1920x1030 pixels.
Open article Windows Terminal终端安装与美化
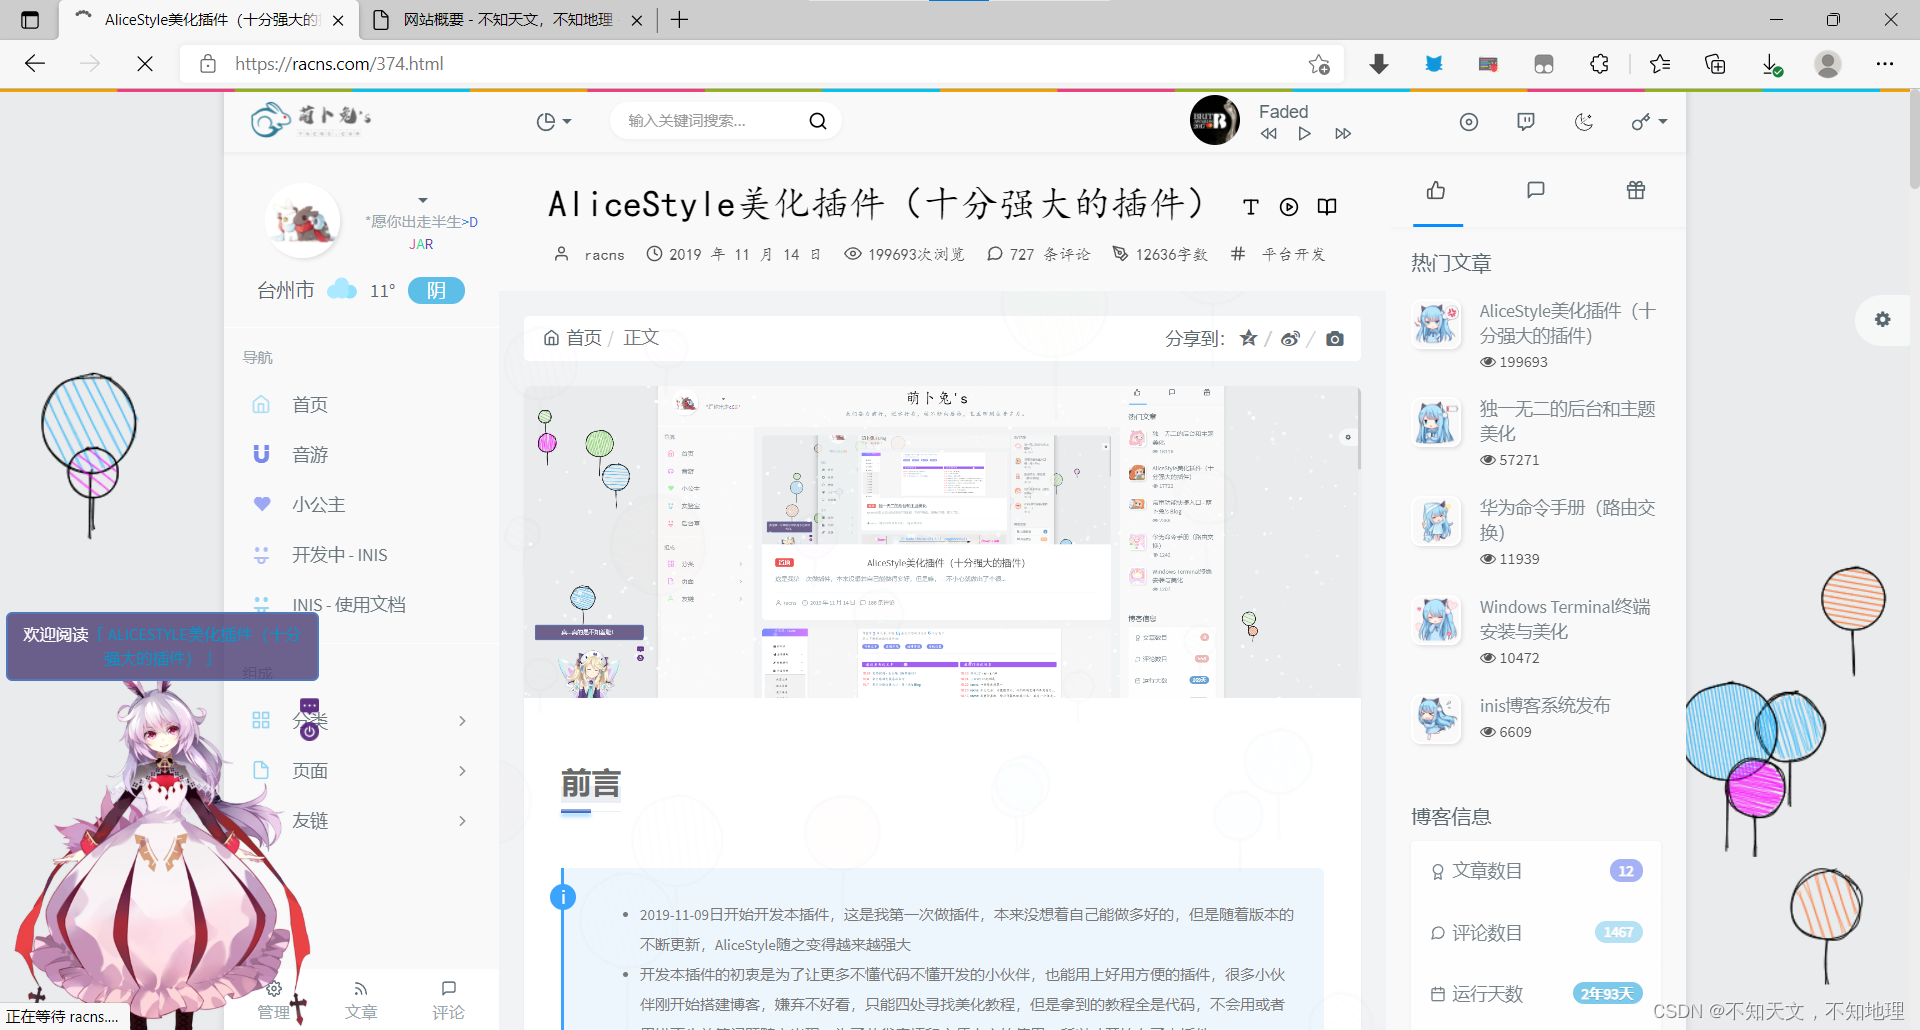1565,619
